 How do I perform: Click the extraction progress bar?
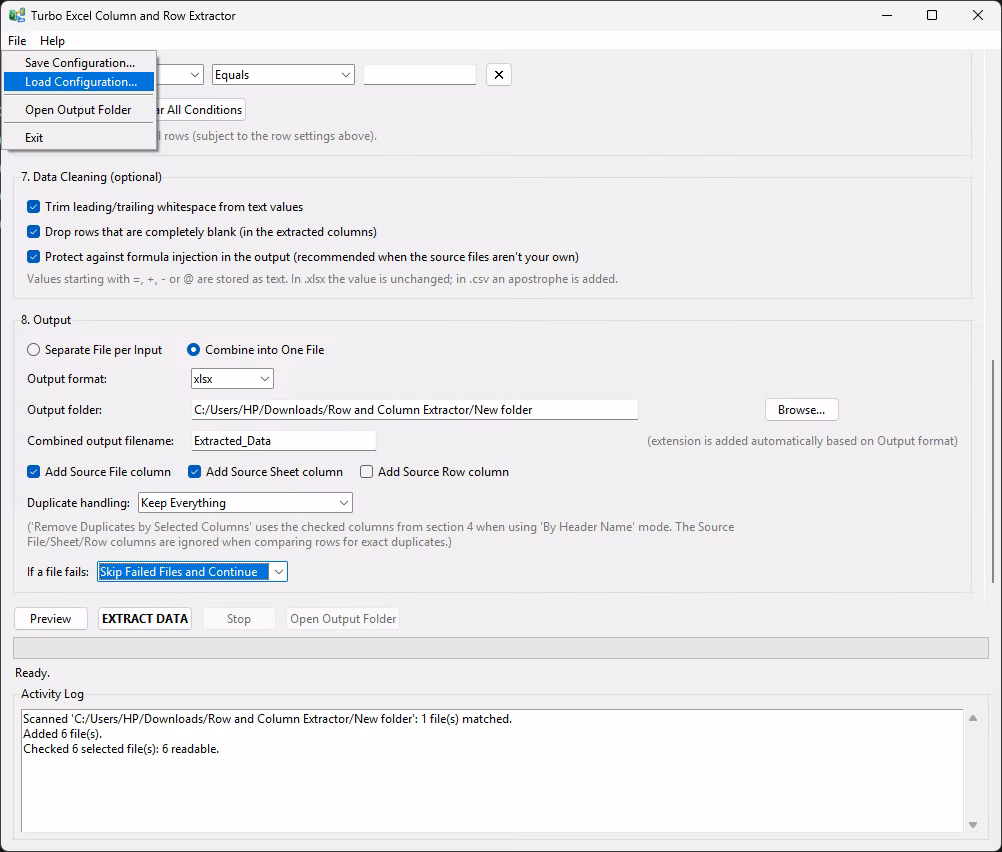point(500,647)
